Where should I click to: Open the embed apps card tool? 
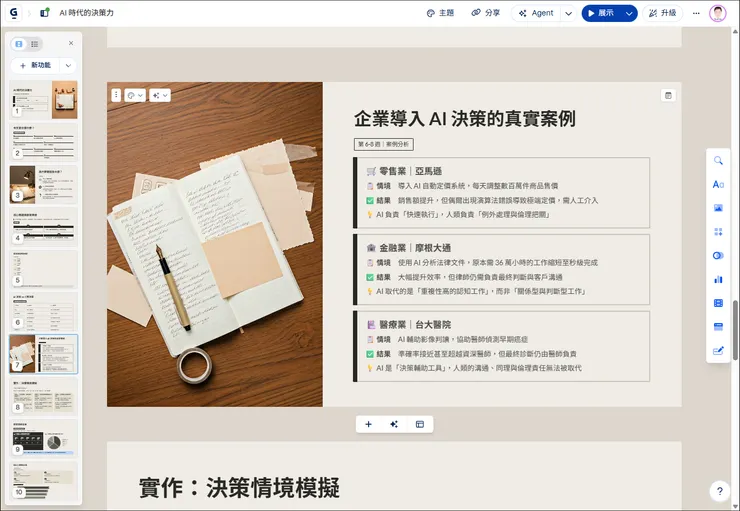pos(718,327)
